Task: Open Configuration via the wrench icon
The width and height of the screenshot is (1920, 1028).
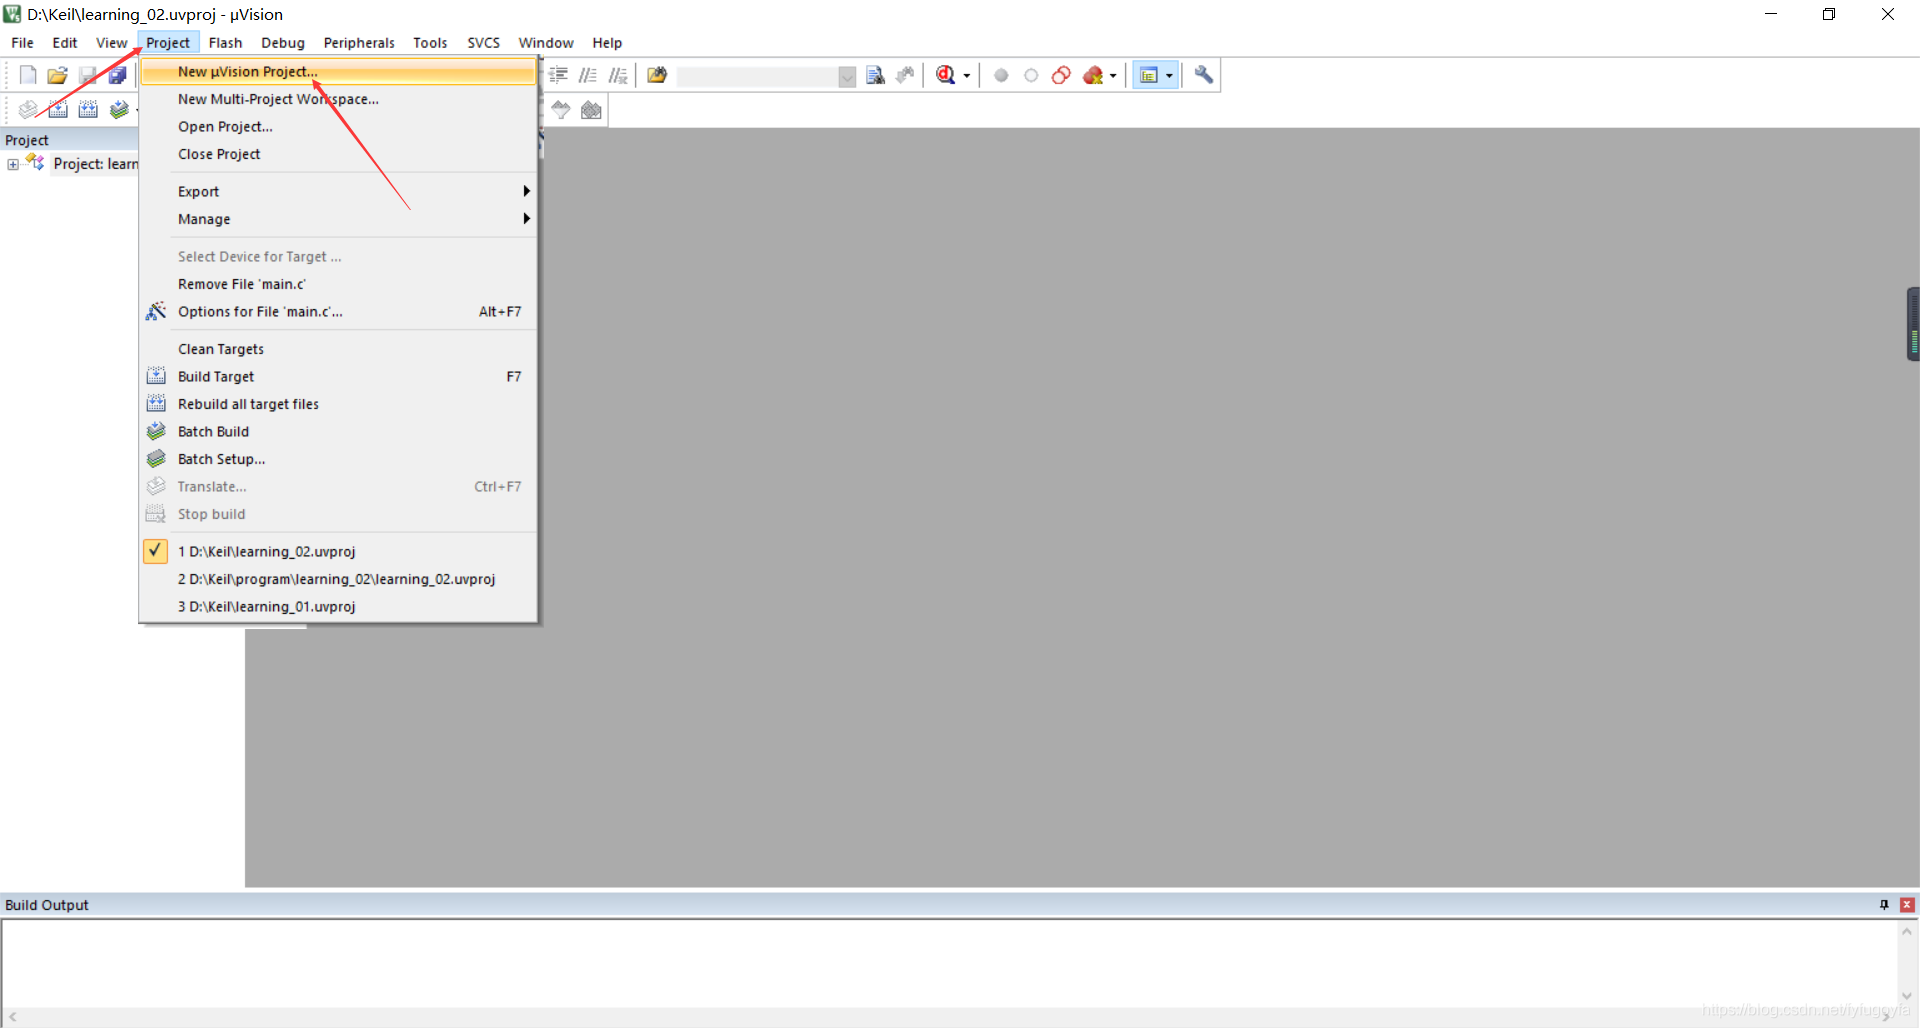Action: tap(1203, 75)
